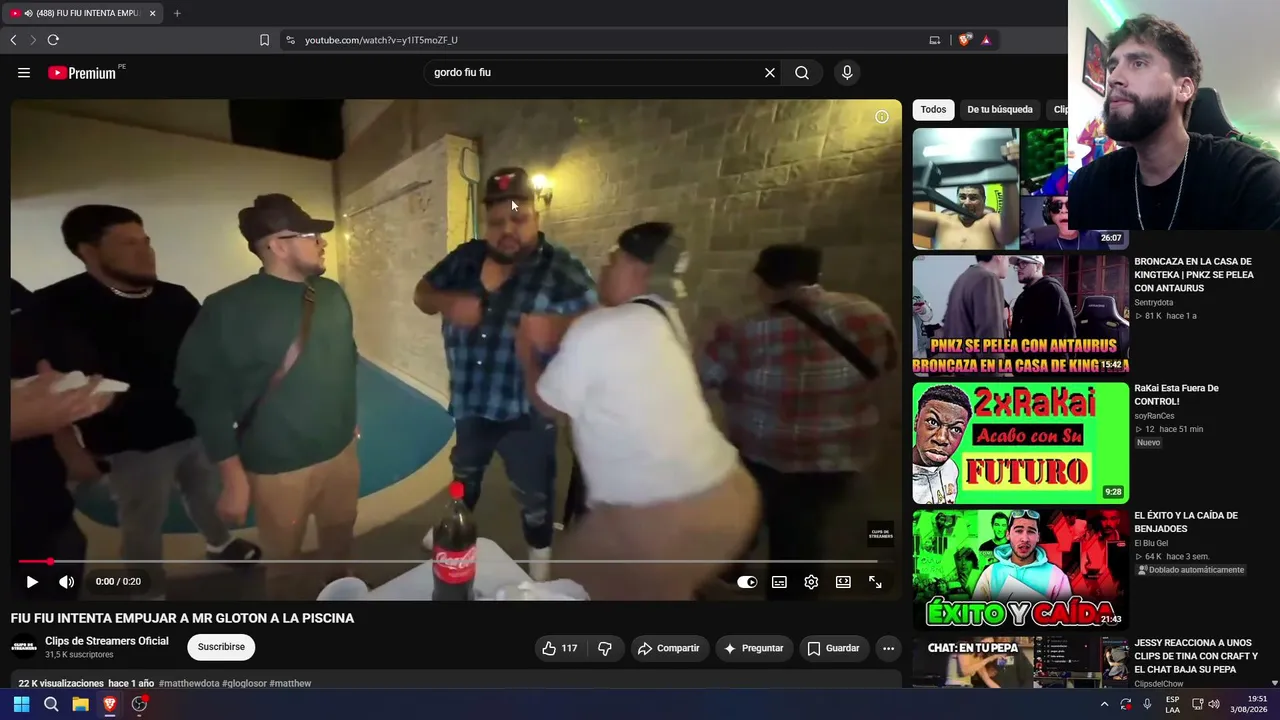Open the taskbar clock and date
The width and height of the screenshot is (1280, 720).
pos(1249,704)
